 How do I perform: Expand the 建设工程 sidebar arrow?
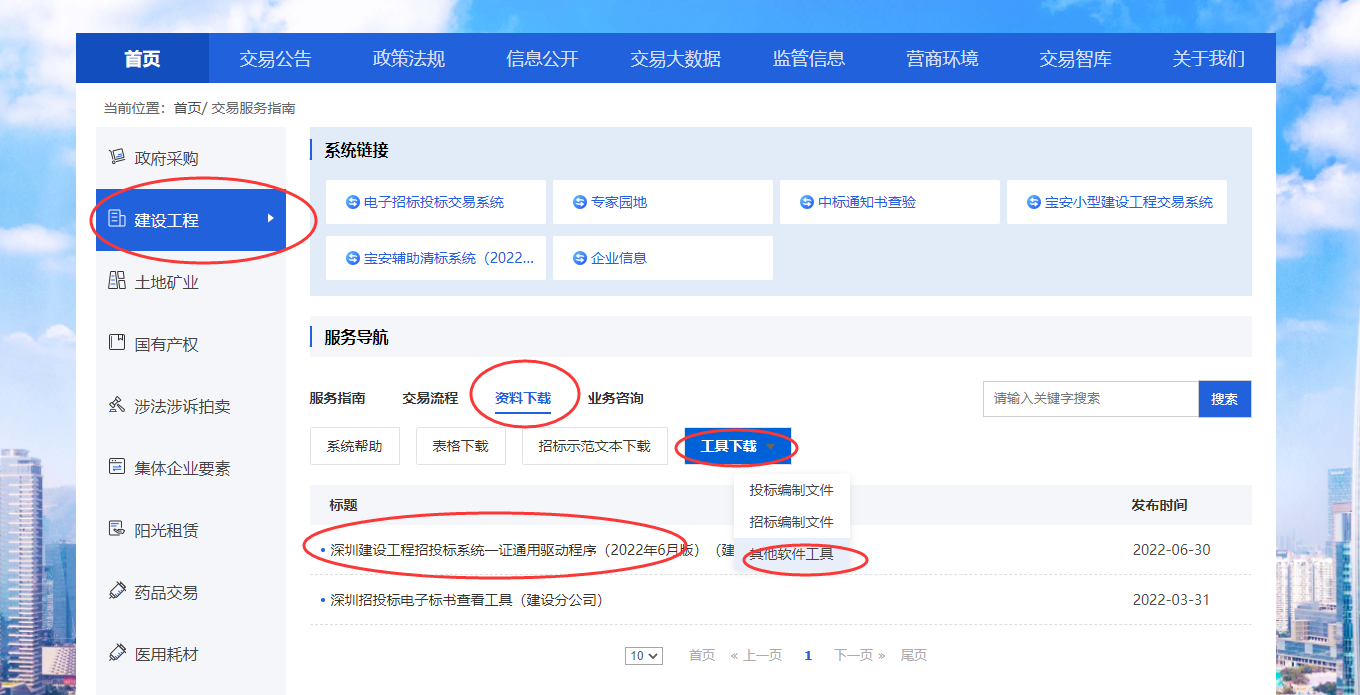point(270,218)
